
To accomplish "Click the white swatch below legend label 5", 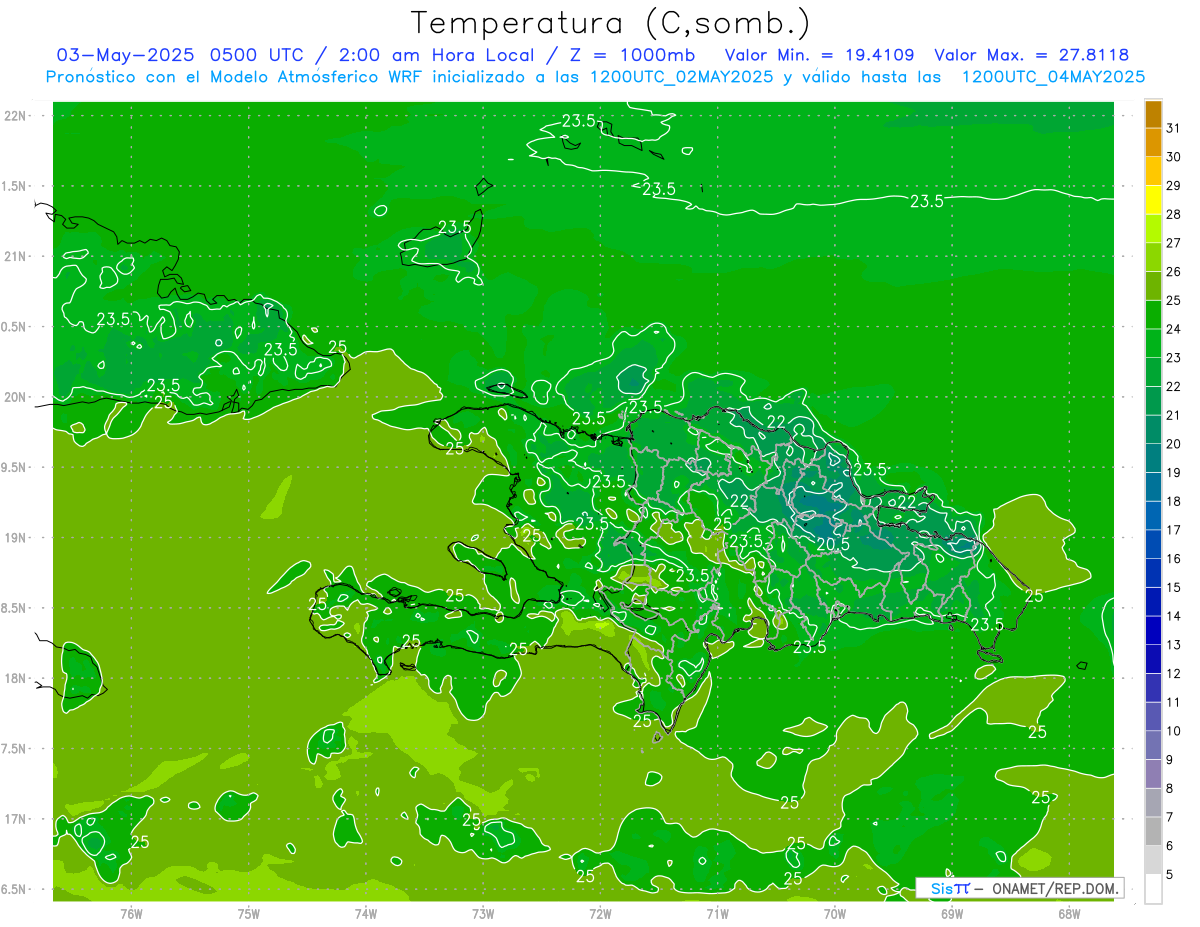I will [x=1154, y=889].
